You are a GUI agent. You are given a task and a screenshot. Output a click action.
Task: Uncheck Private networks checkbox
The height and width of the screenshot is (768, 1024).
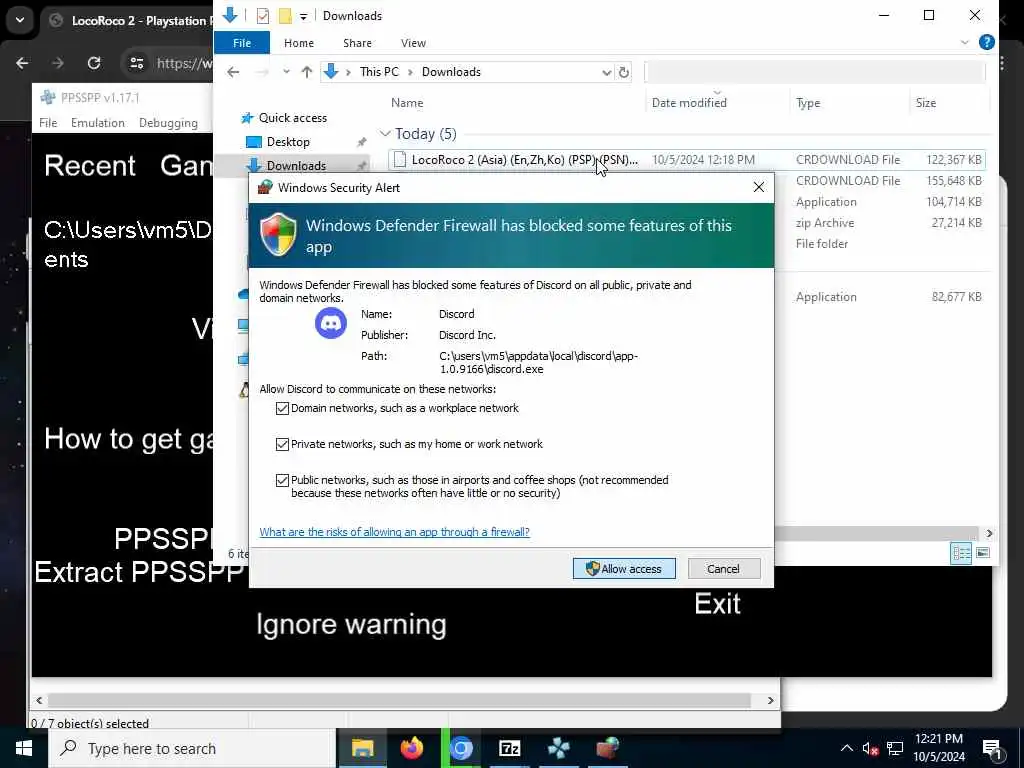coord(282,444)
